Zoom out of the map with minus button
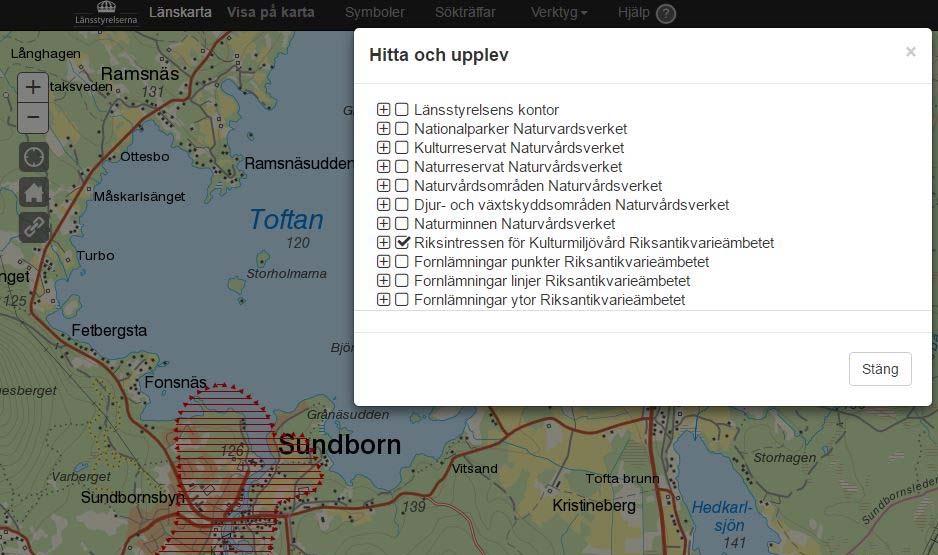This screenshot has height=555, width=938. tap(33, 117)
